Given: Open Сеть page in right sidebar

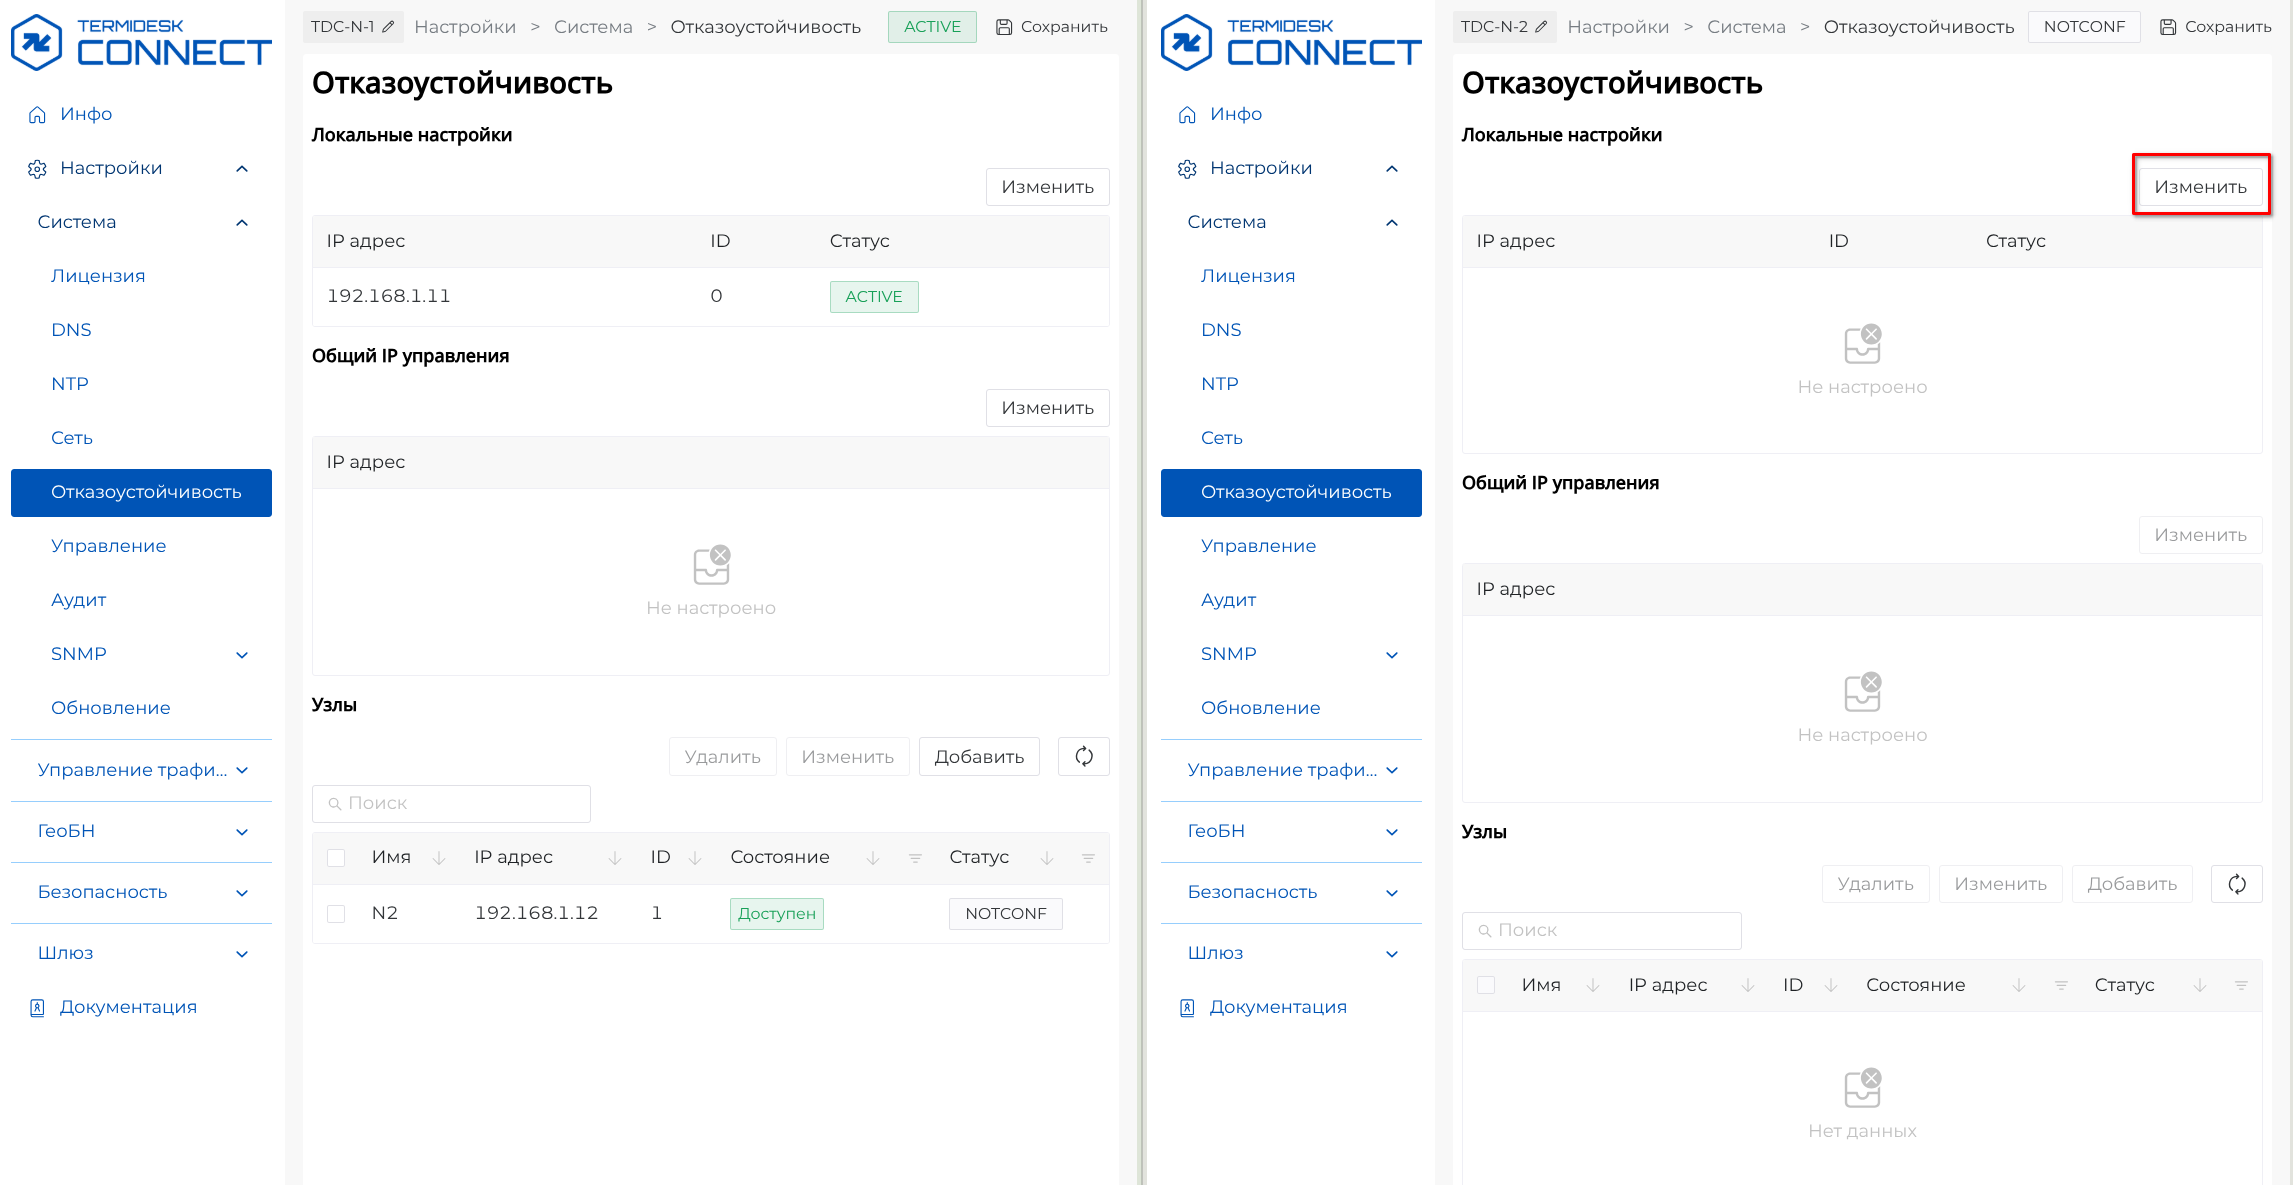Looking at the screenshot, I should point(1221,438).
